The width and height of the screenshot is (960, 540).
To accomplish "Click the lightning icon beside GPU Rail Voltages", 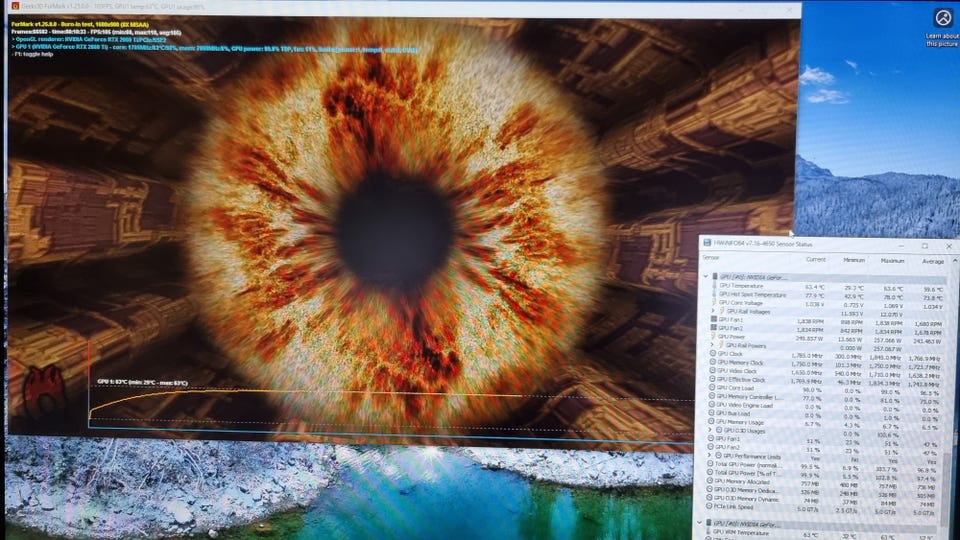I will point(722,310).
